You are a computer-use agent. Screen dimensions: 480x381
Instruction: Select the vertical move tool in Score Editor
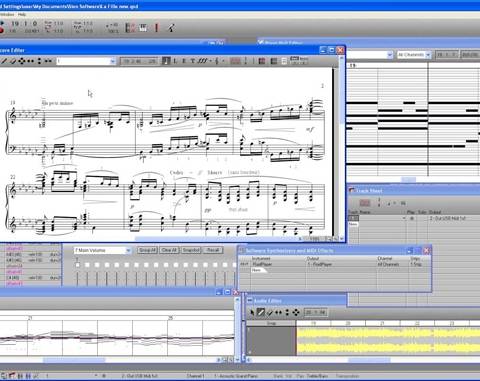coord(39,61)
